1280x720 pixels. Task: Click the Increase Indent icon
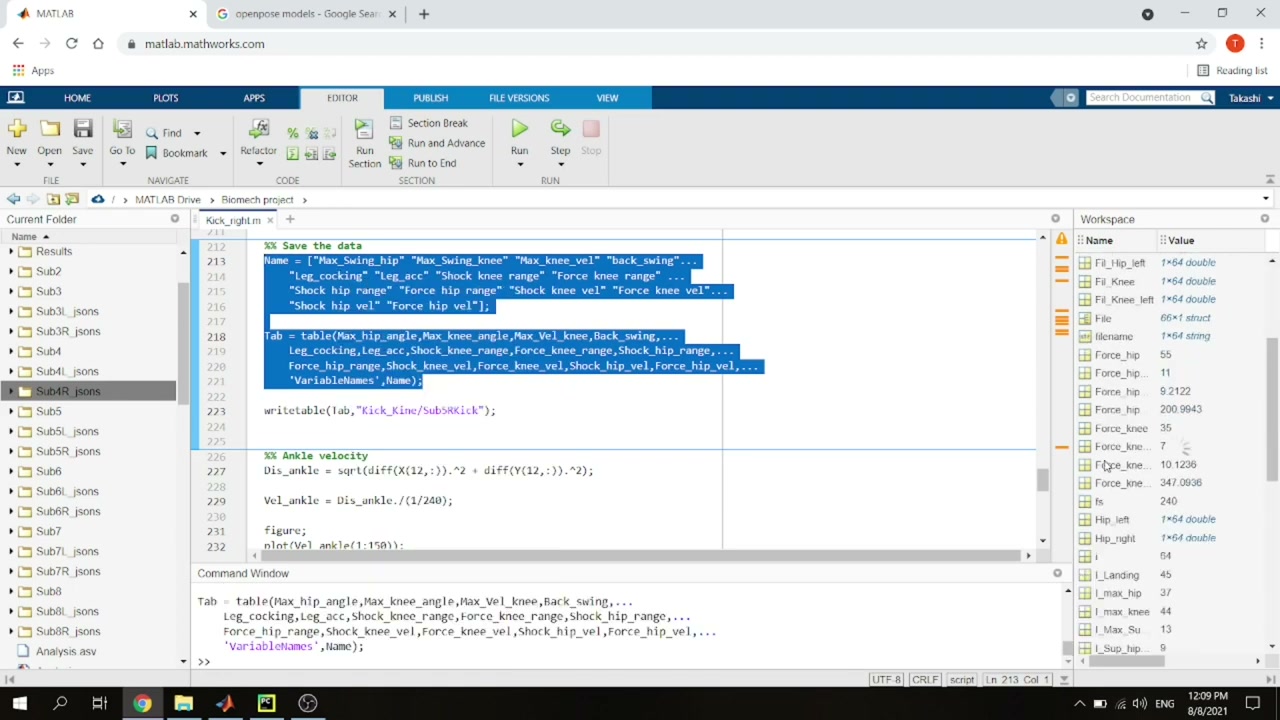[x=311, y=154]
